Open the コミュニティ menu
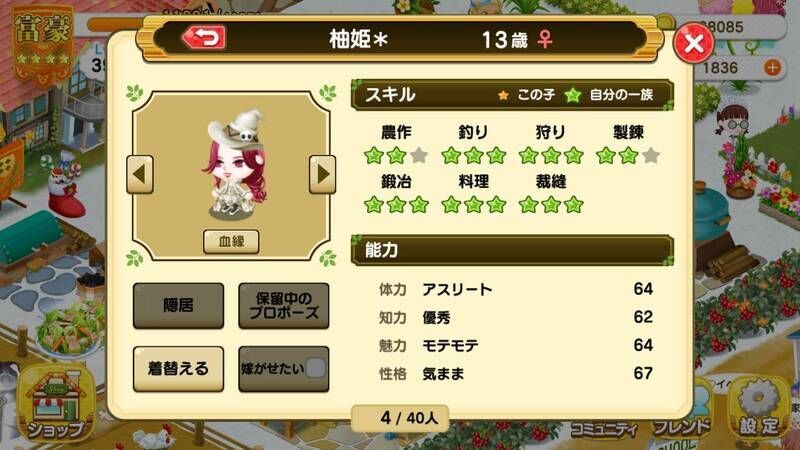Image resolution: width=800 pixels, height=450 pixels. click(x=603, y=430)
